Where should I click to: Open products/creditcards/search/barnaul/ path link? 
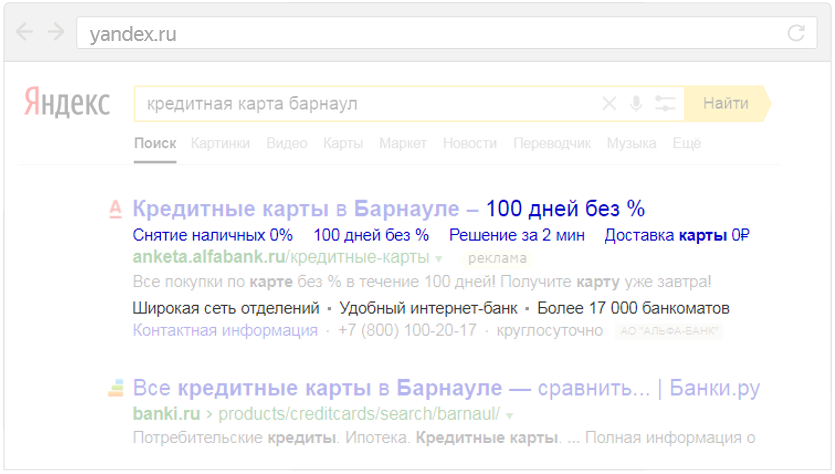tap(359, 413)
